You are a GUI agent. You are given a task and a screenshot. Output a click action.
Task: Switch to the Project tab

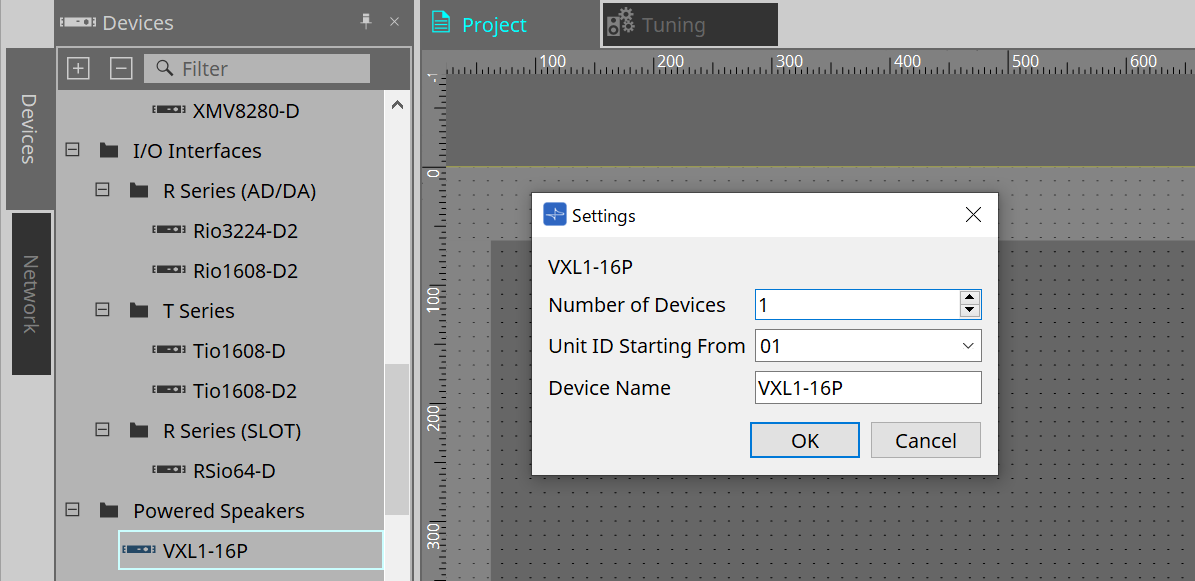coord(493,22)
